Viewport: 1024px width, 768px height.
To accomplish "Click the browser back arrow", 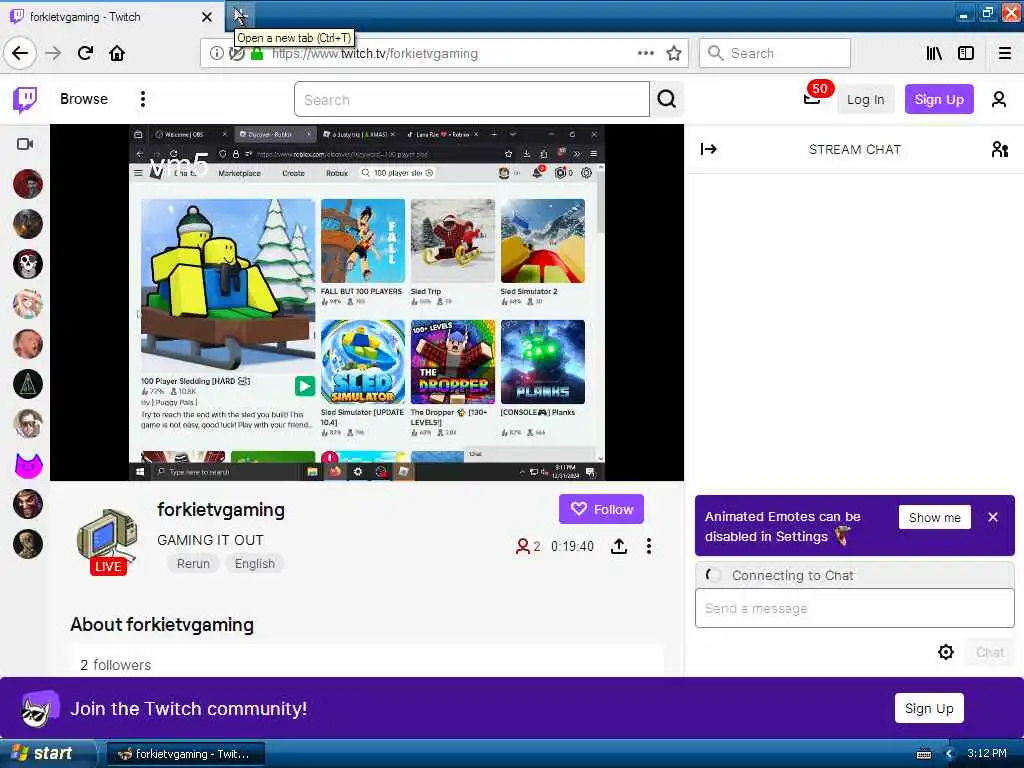I will 20,53.
